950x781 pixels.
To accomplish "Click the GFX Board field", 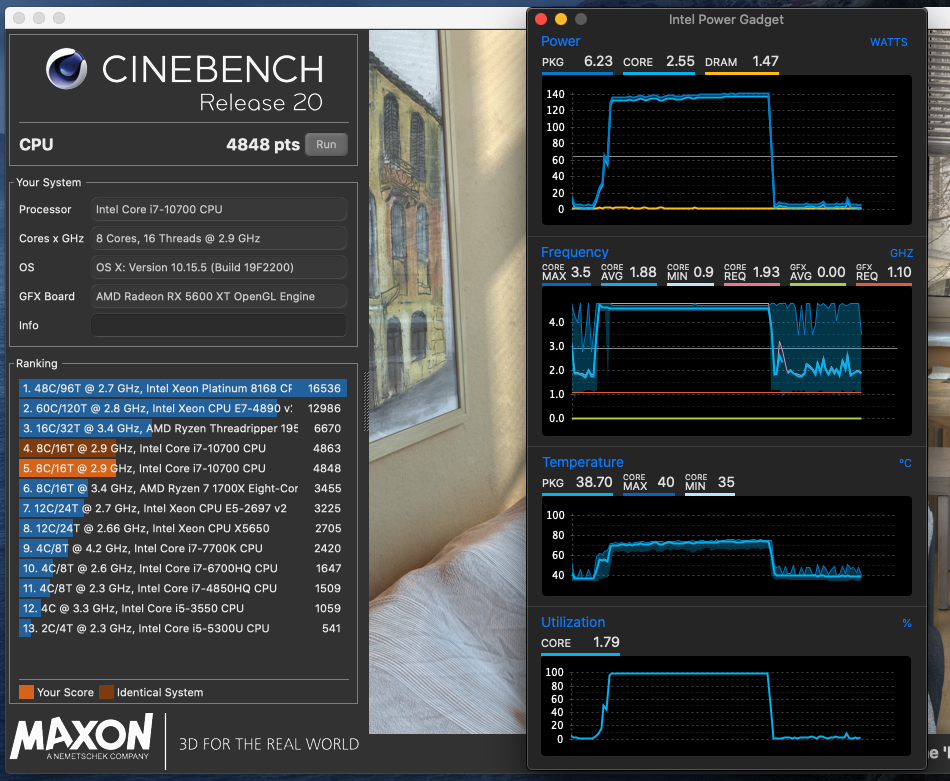I will [219, 296].
